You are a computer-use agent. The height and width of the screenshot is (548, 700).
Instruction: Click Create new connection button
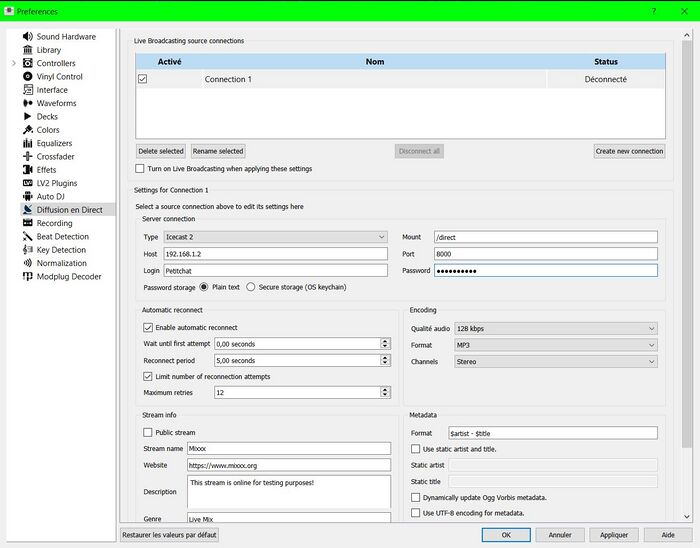(629, 151)
